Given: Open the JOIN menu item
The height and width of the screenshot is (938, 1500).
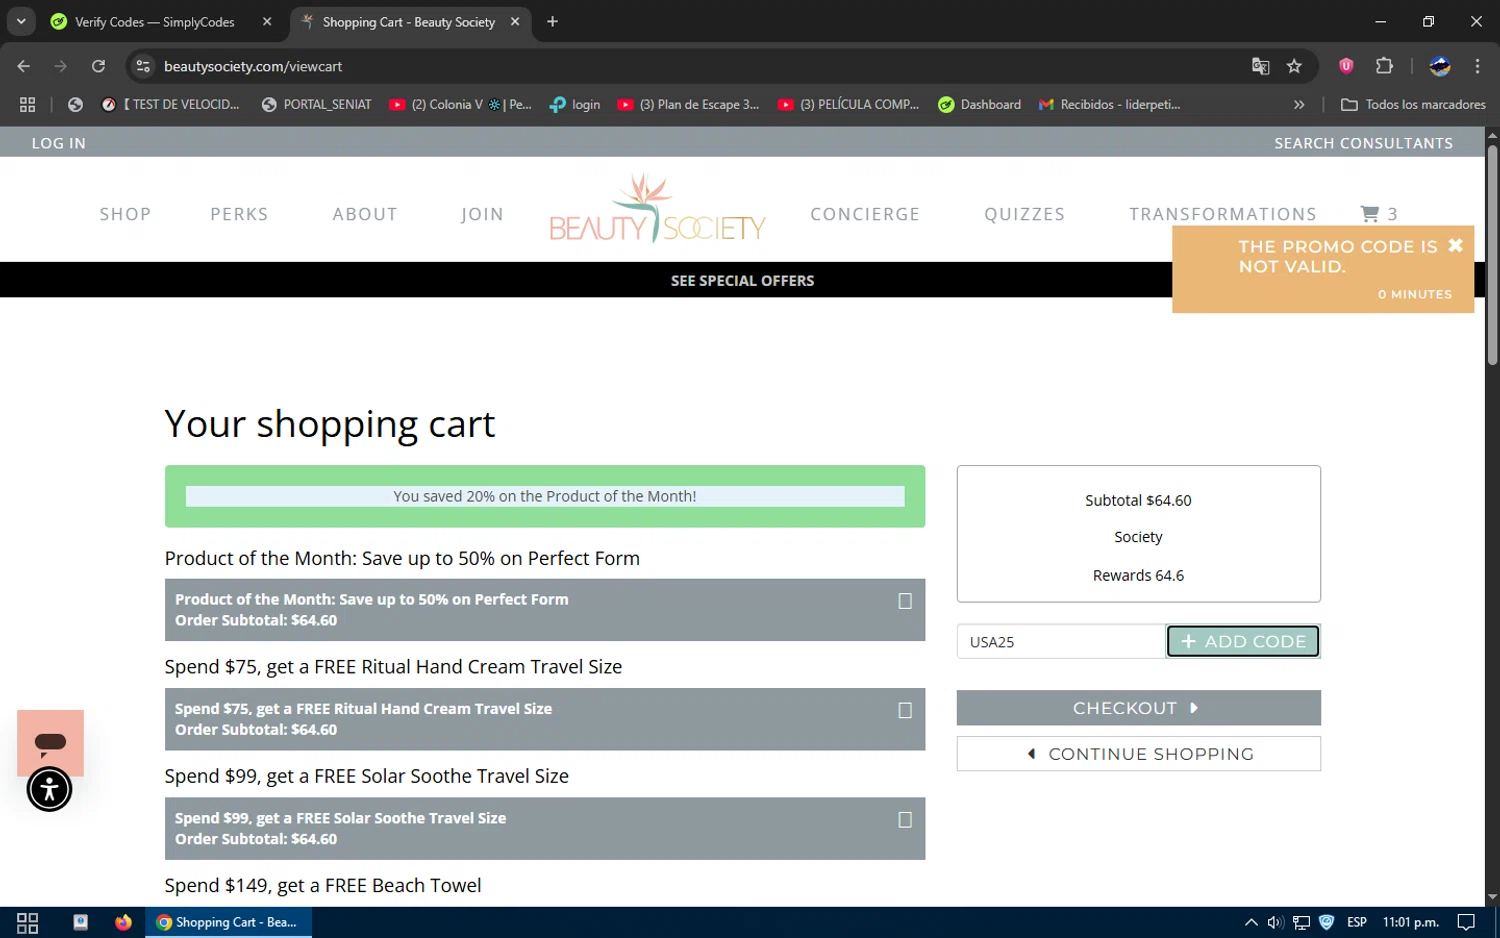Looking at the screenshot, I should coord(482,214).
